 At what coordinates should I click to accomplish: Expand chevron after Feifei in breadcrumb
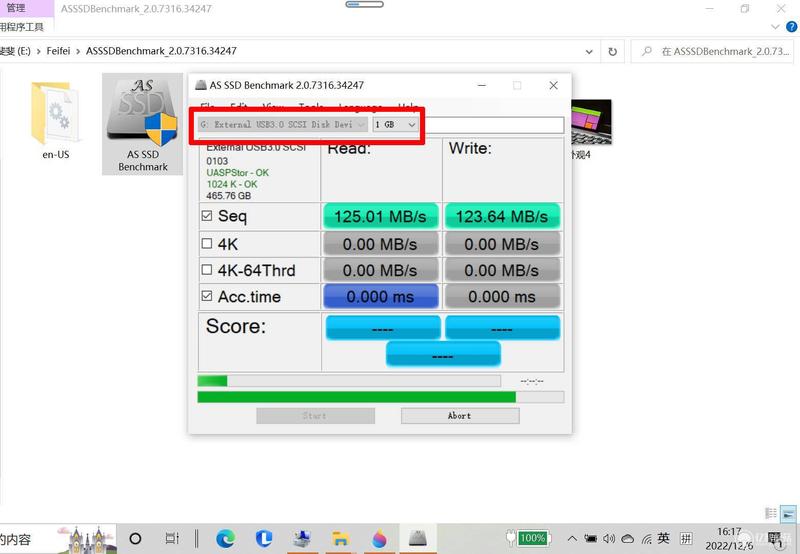pos(78,51)
